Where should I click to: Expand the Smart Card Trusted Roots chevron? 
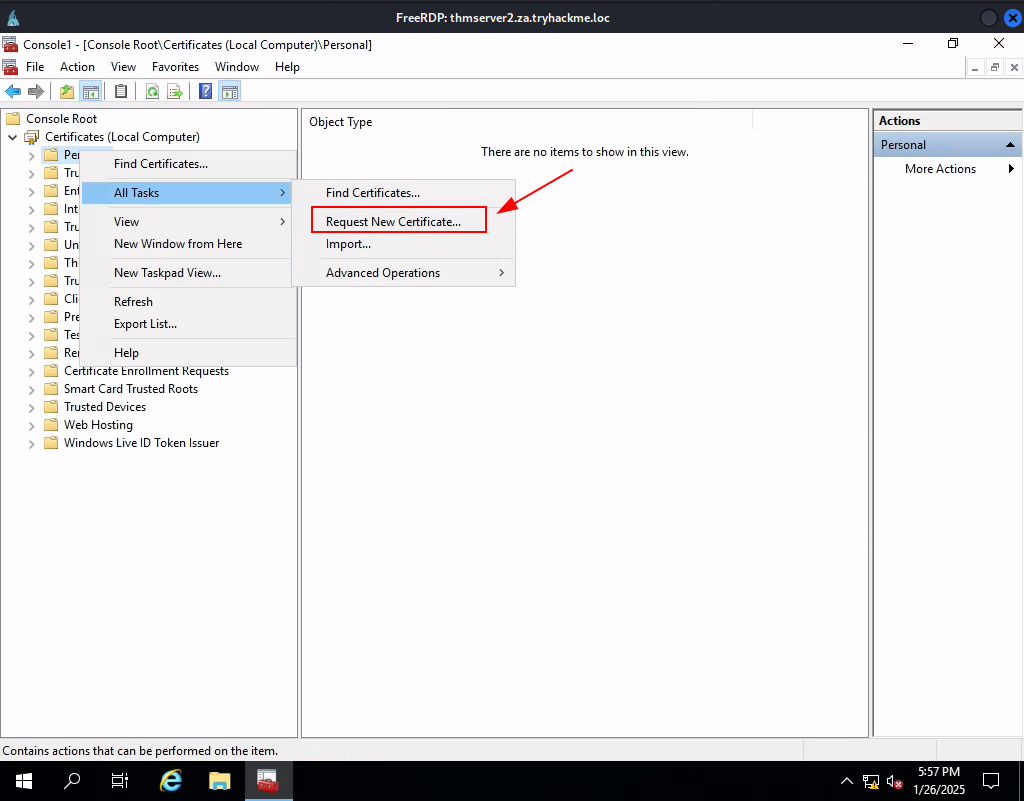click(x=31, y=390)
